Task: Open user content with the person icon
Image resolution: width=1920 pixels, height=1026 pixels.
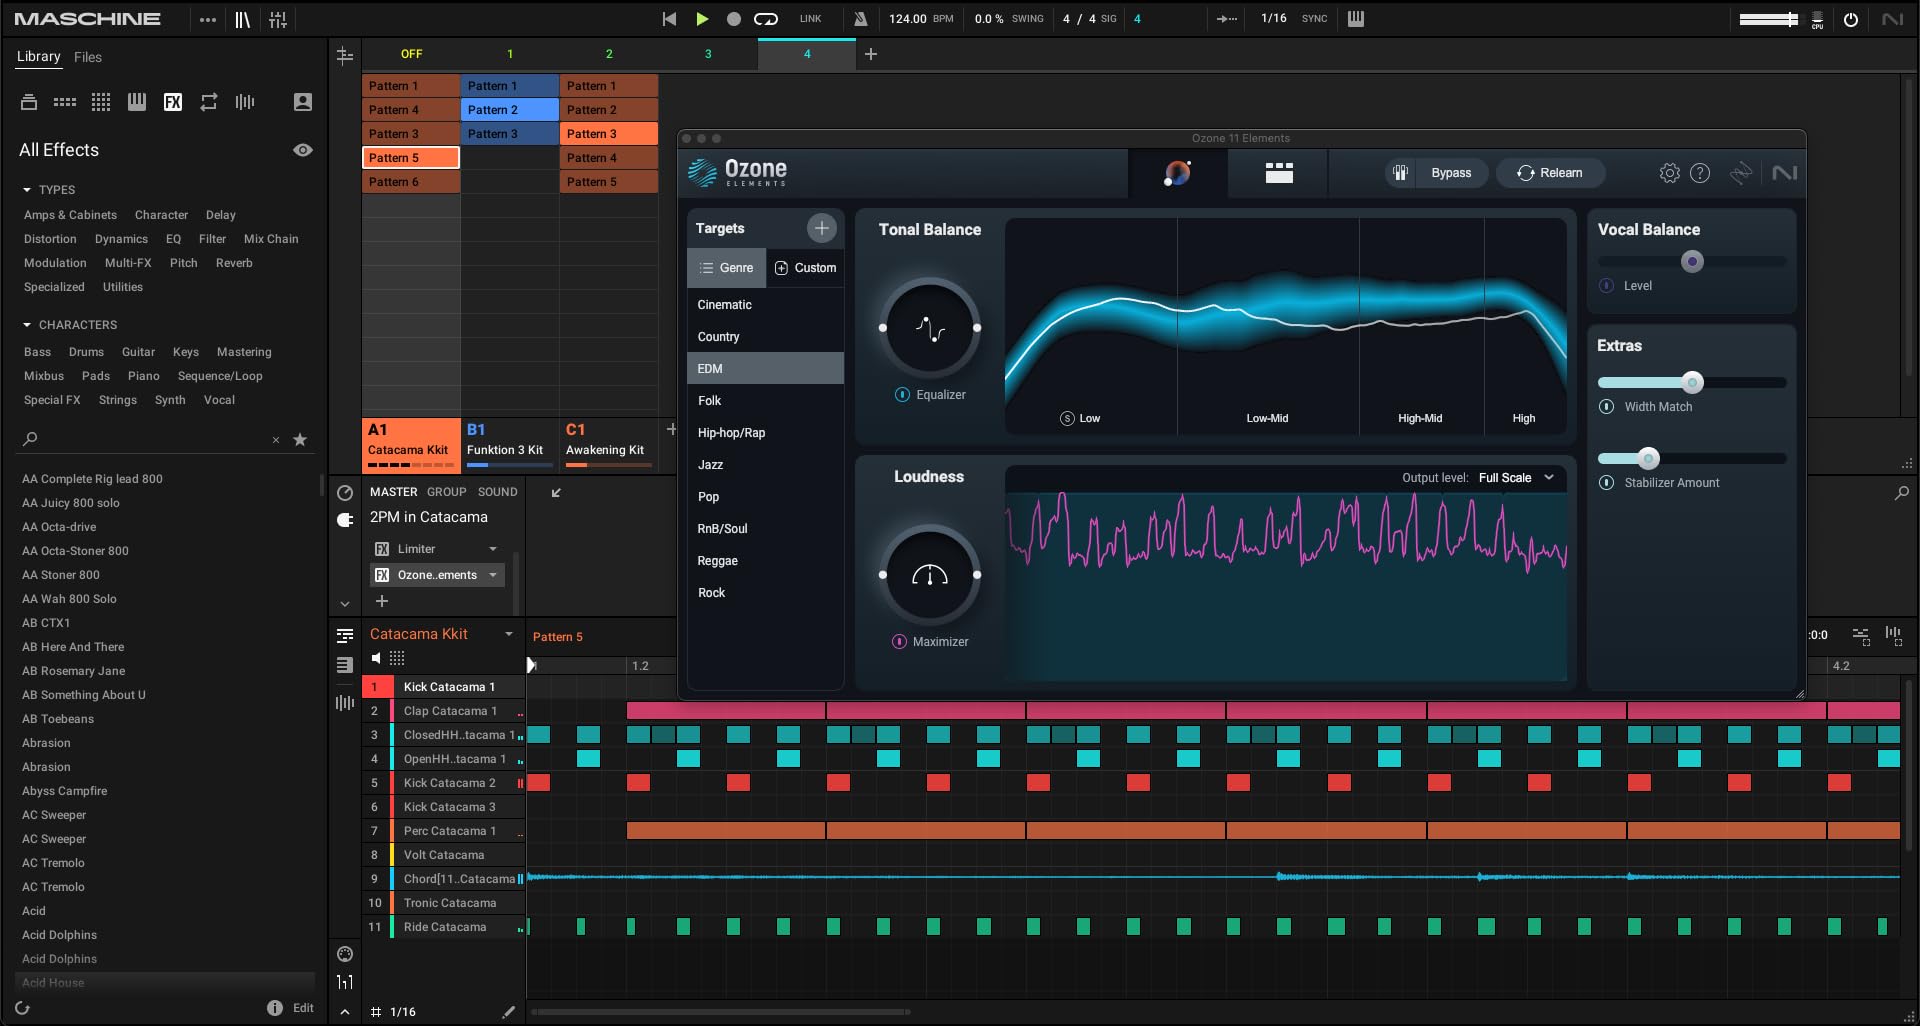Action: pos(302,101)
